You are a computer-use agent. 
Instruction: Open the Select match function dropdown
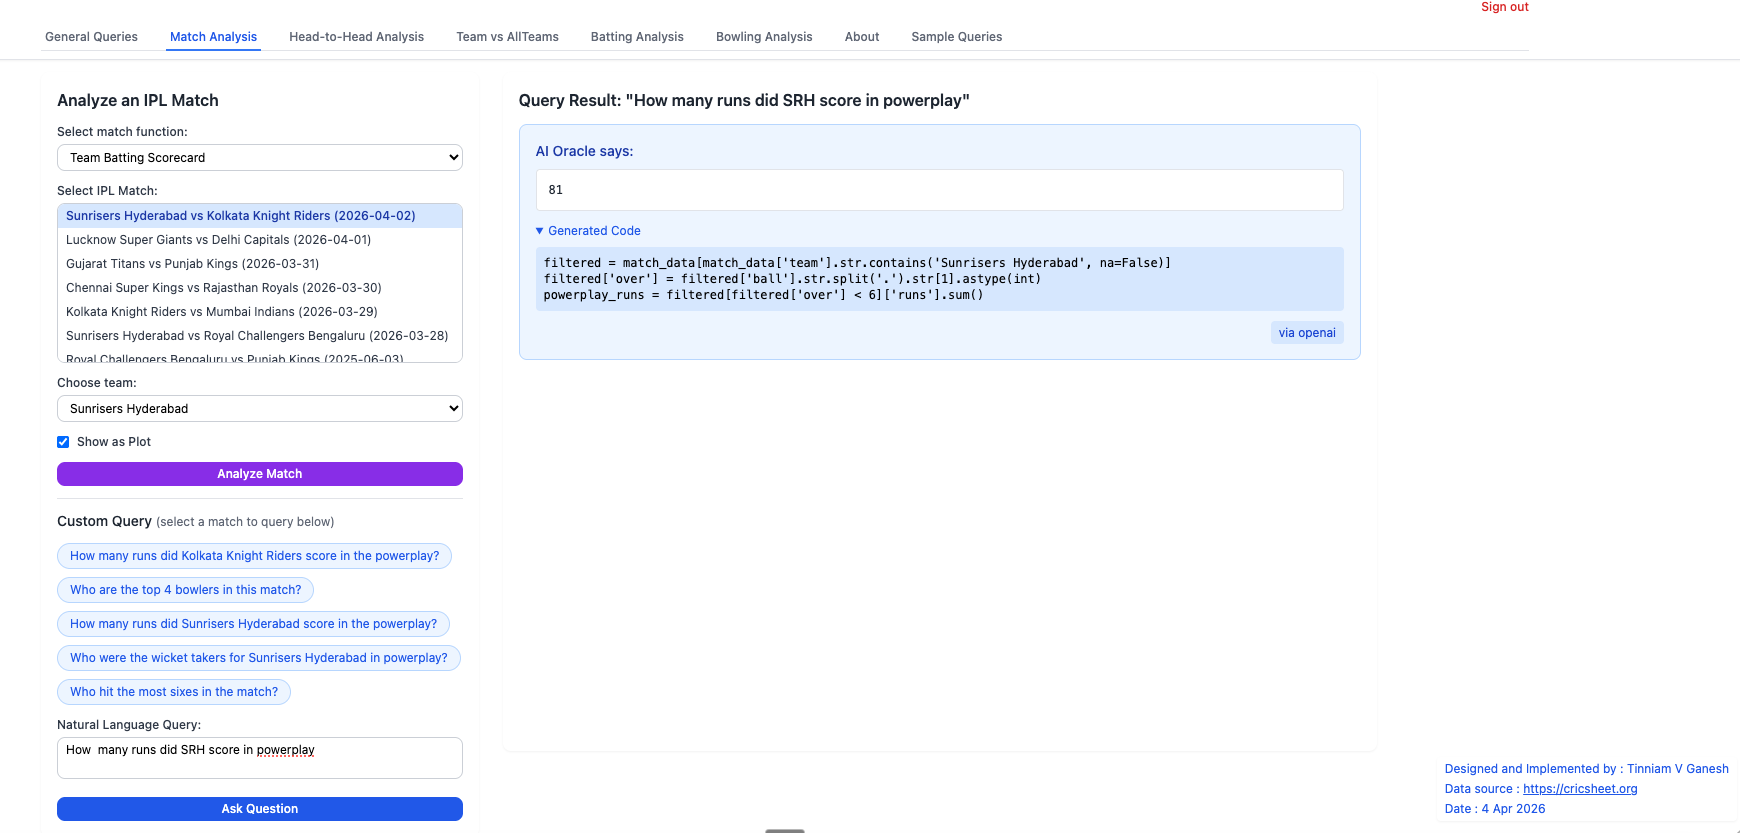click(259, 158)
